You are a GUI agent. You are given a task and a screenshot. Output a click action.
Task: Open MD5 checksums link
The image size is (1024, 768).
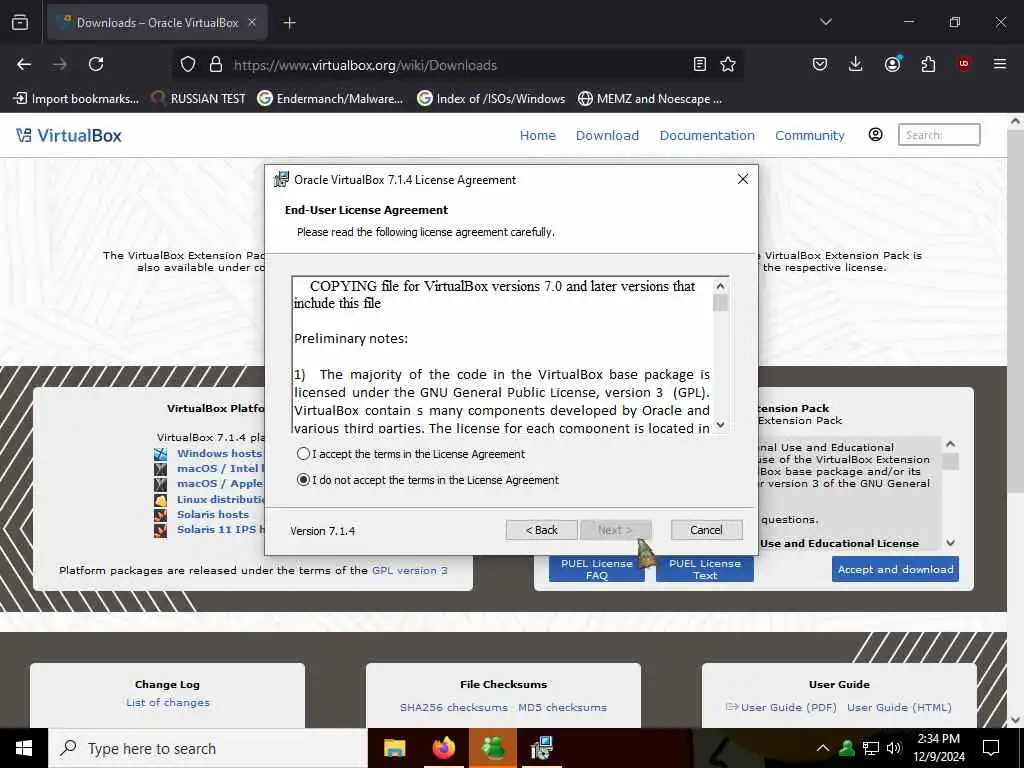[x=562, y=707]
